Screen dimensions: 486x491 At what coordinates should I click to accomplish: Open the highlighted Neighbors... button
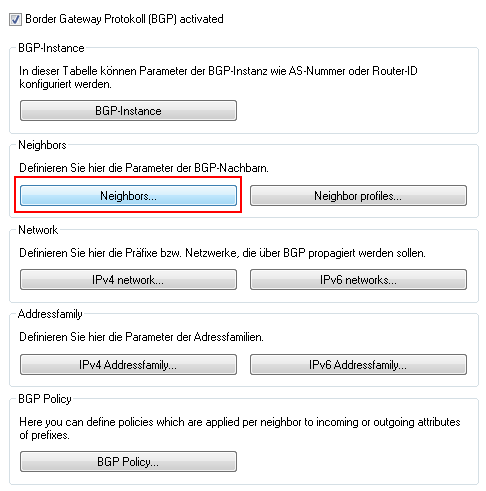(128, 196)
